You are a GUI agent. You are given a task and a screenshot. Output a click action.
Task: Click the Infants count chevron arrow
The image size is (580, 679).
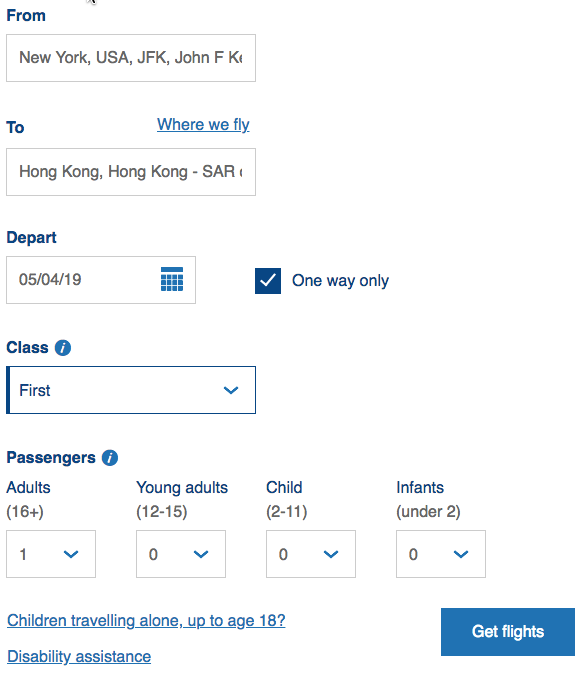[x=461, y=554]
